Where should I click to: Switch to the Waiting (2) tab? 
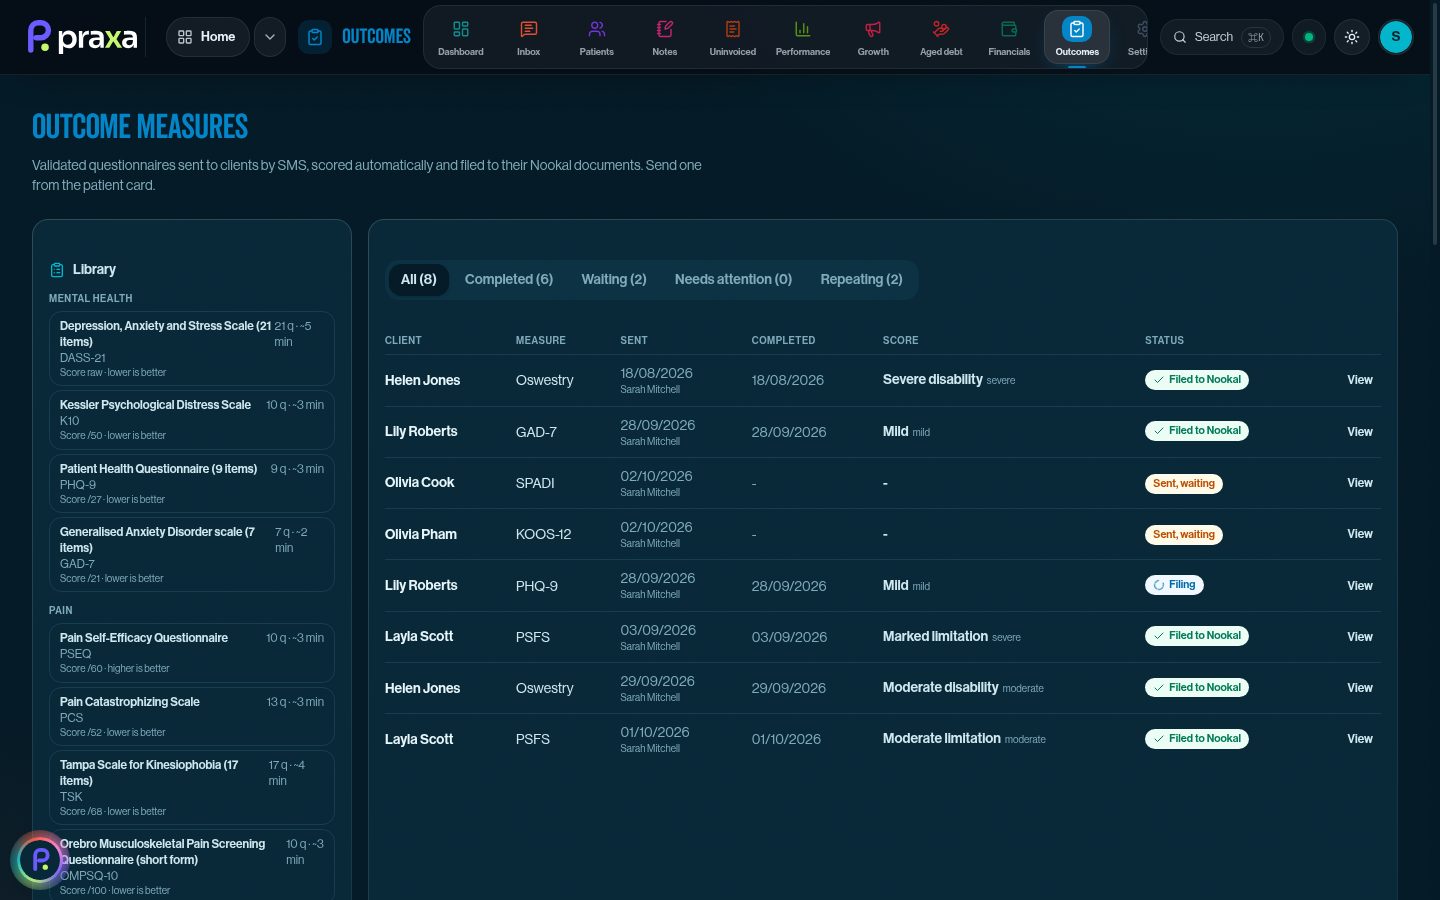614,279
